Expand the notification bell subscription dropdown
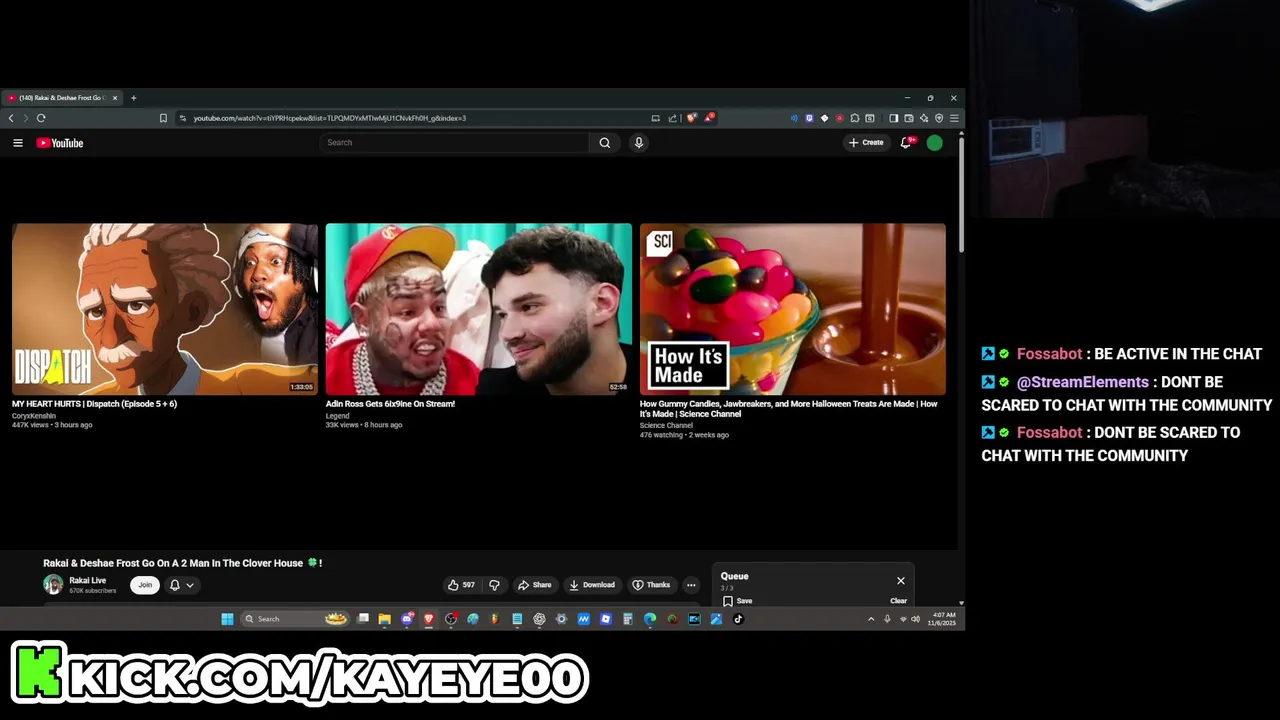The height and width of the screenshot is (720, 1280). point(181,585)
